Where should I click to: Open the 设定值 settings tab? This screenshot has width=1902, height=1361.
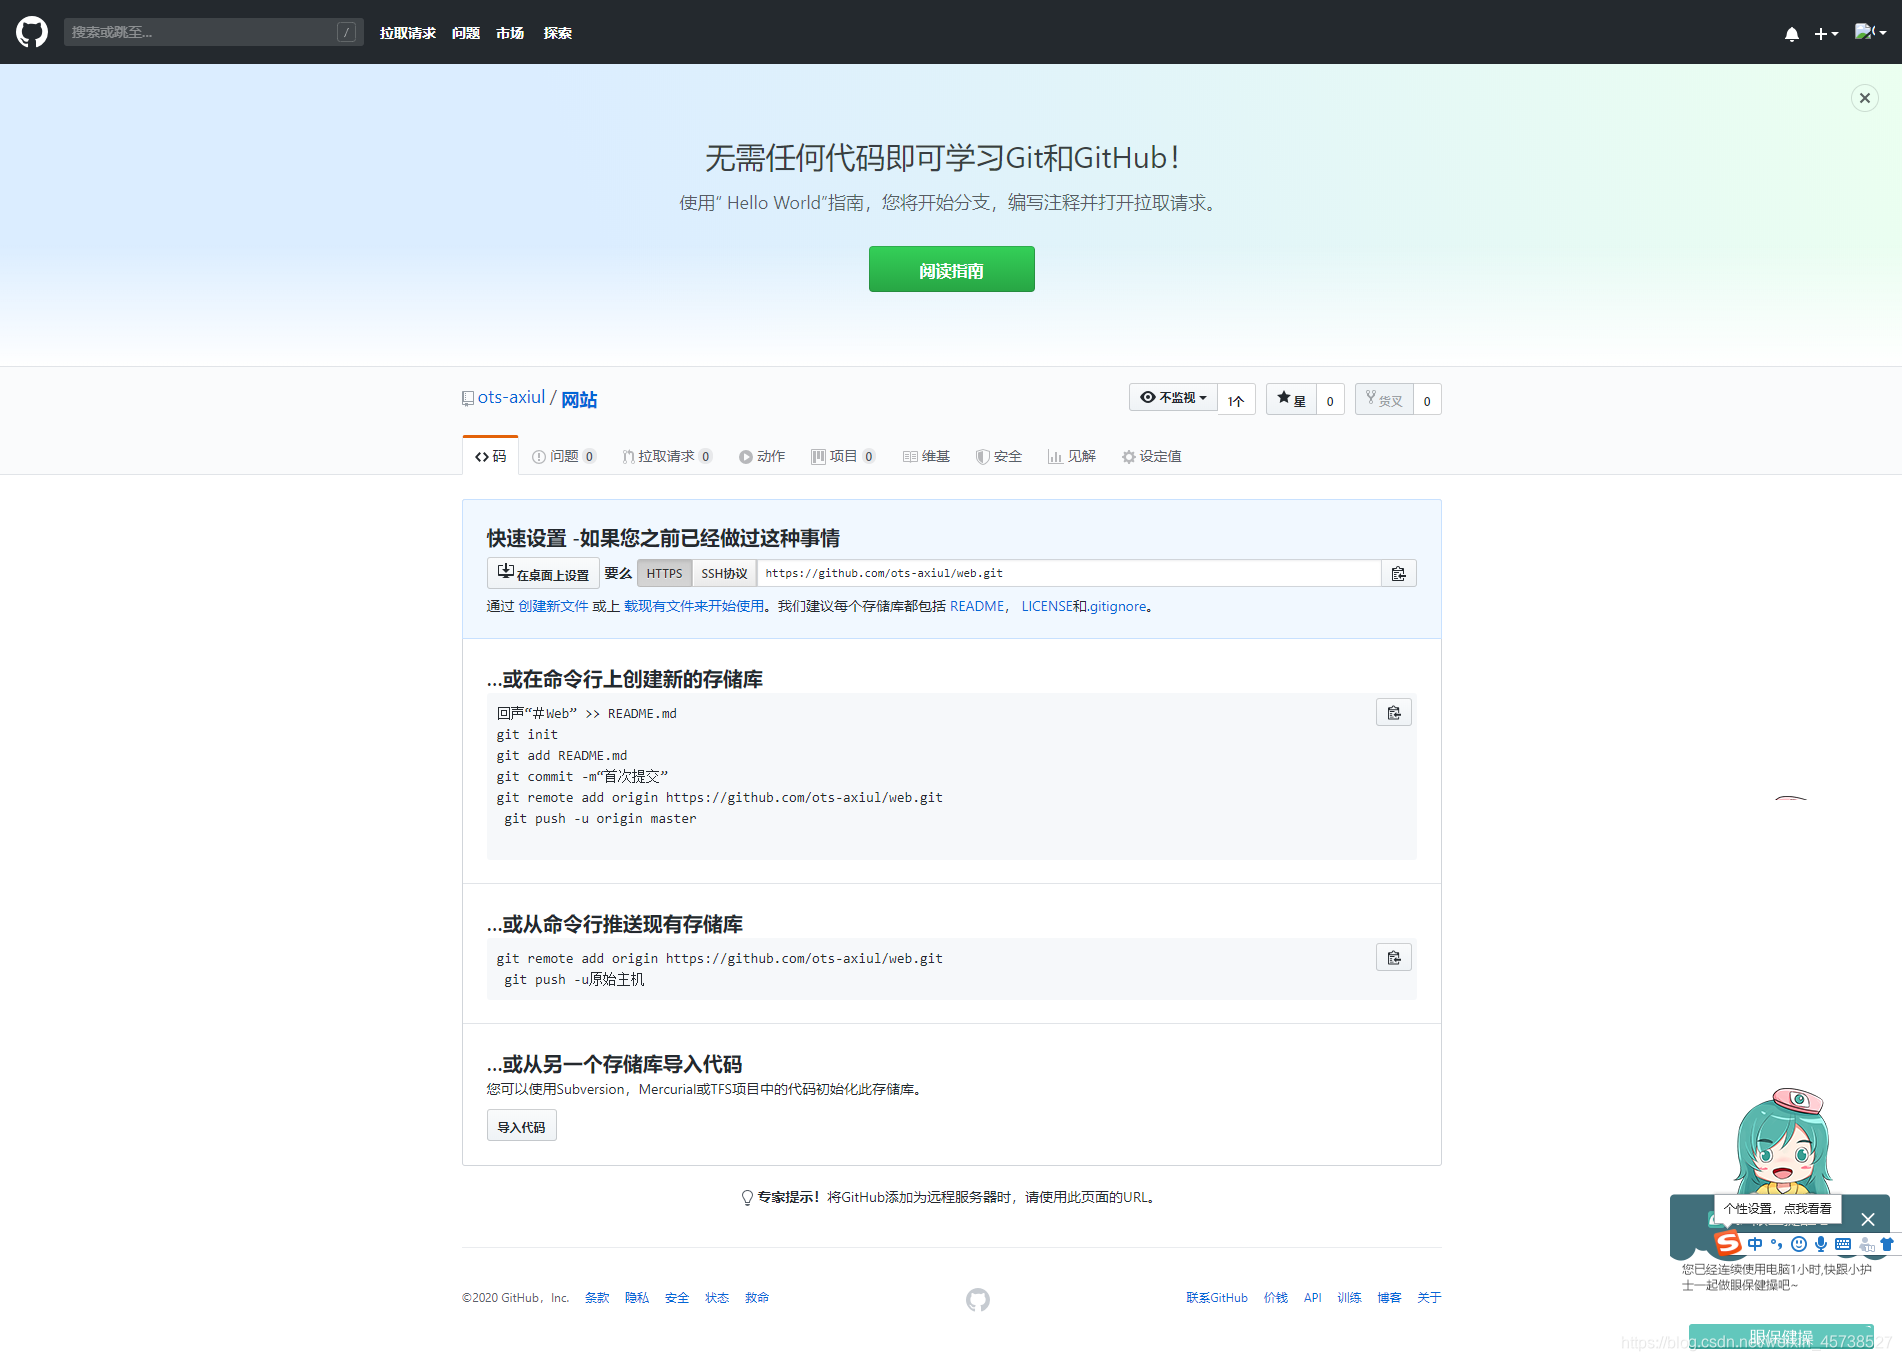pos(1151,456)
